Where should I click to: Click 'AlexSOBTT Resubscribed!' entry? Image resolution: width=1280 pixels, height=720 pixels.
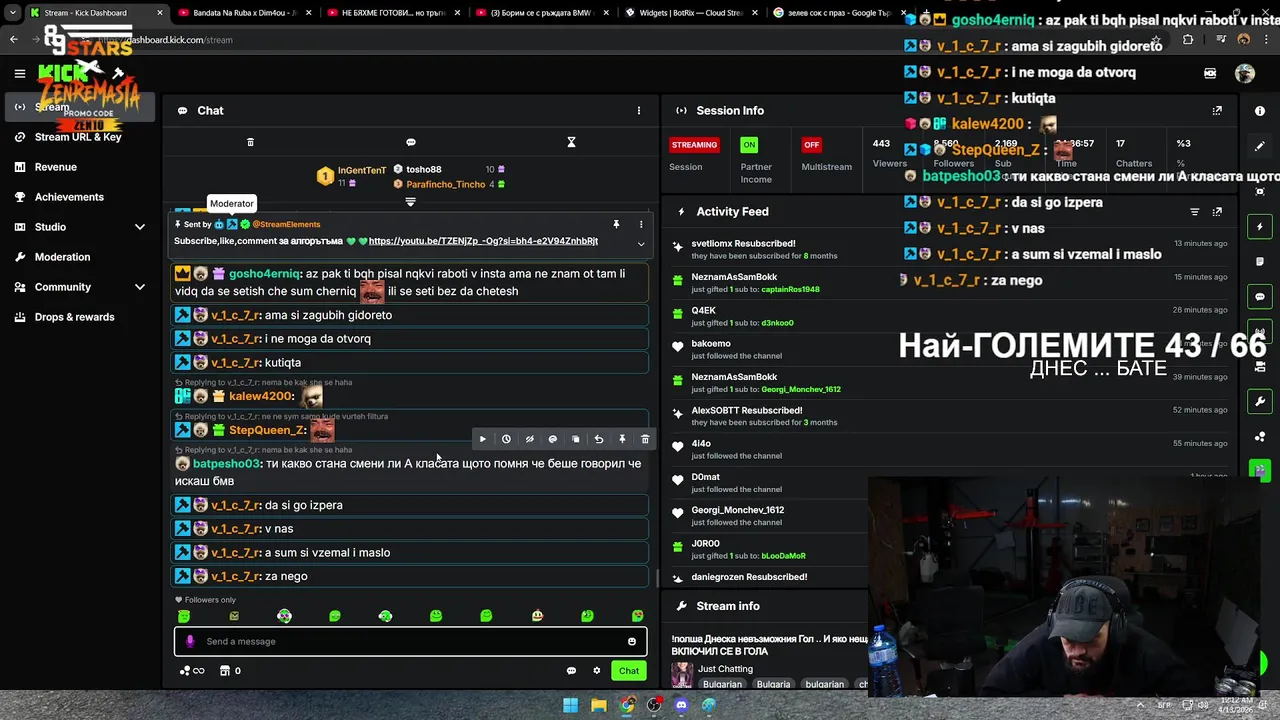(x=747, y=410)
